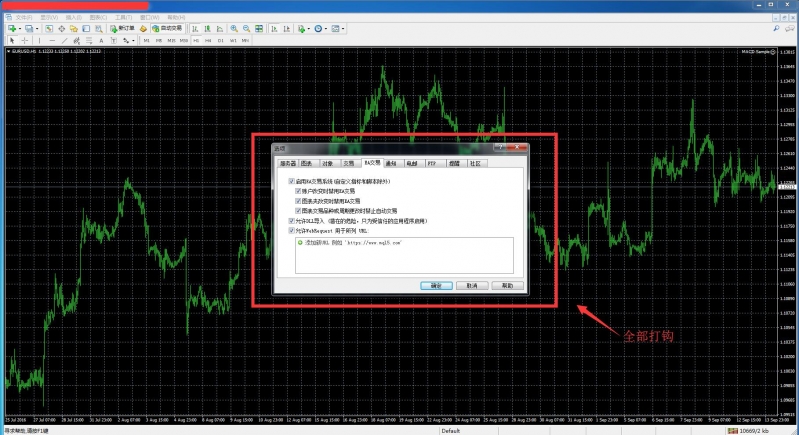Select the crosshair cursor tool

pyautogui.click(x=23, y=41)
